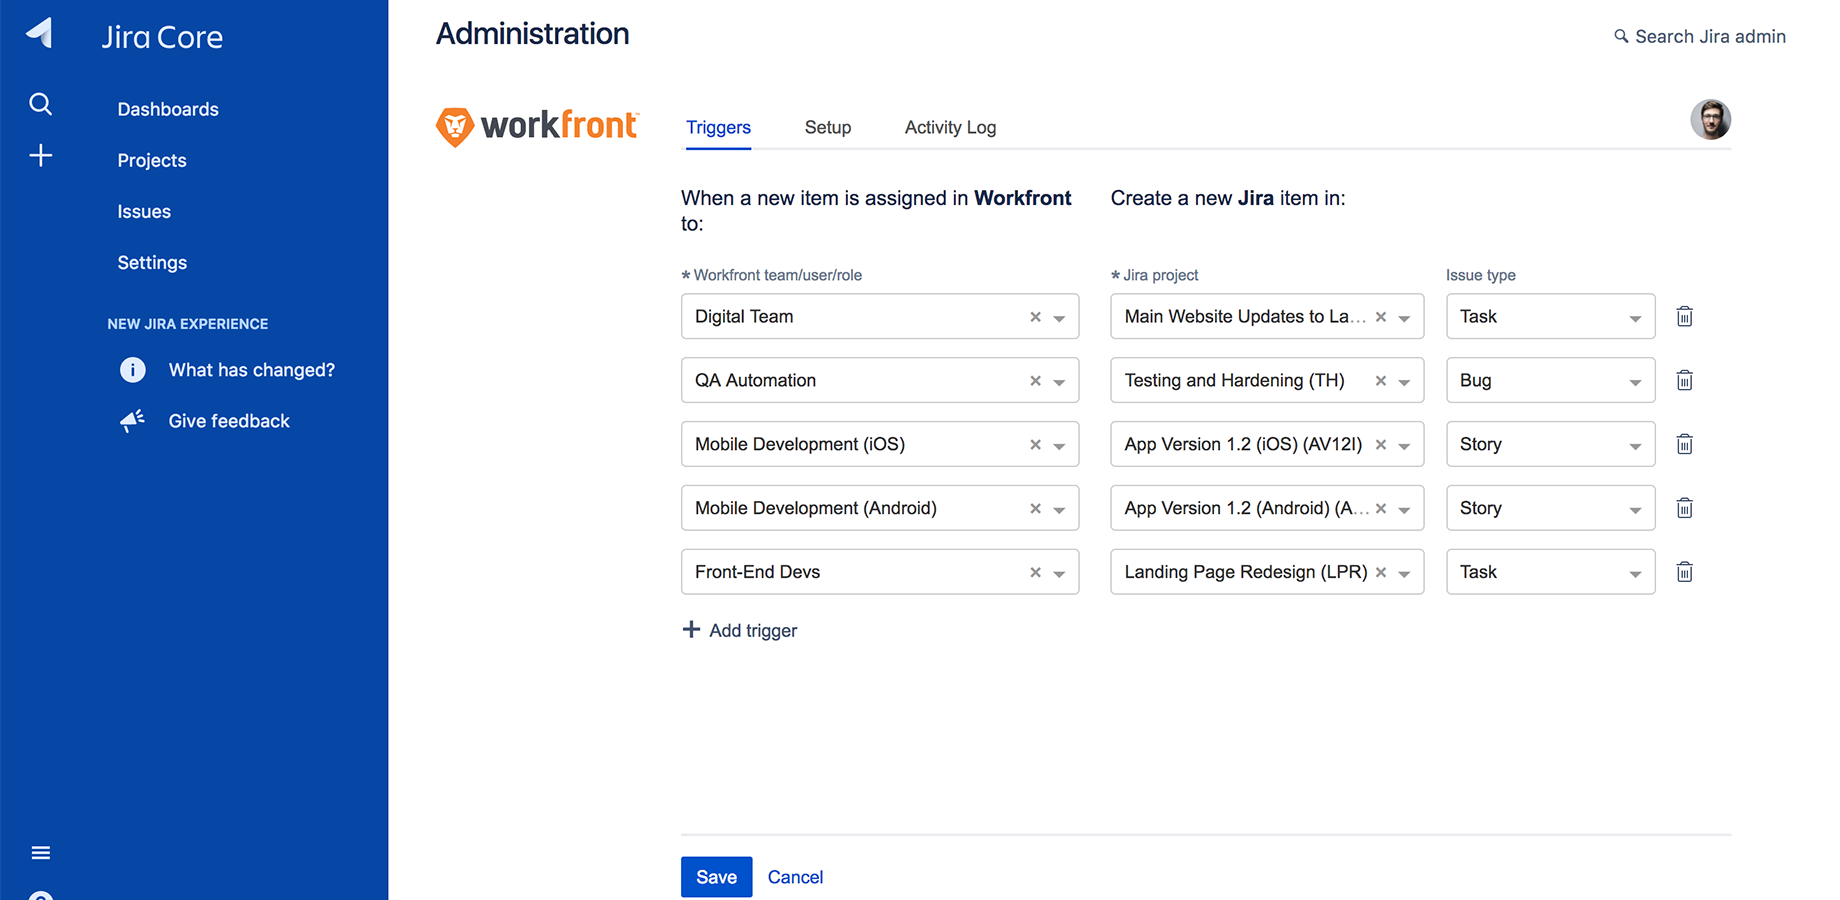
Task: Delete the Front-End Devs trigger row
Action: pyautogui.click(x=1684, y=572)
